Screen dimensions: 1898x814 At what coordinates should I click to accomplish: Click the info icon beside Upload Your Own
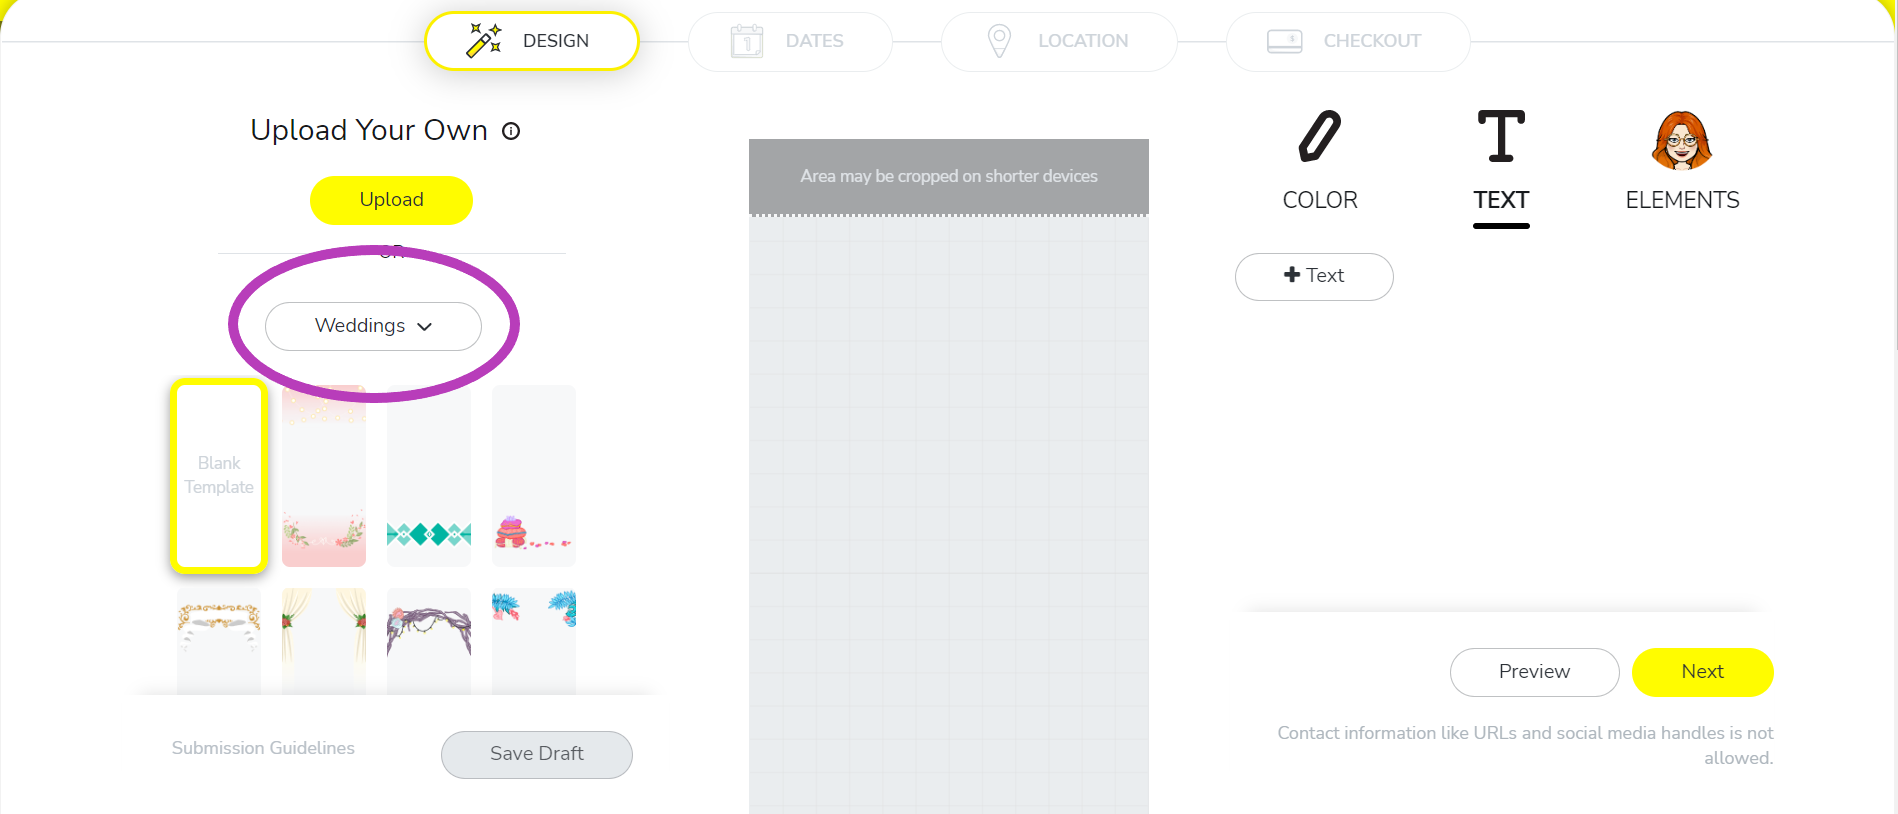[511, 131]
